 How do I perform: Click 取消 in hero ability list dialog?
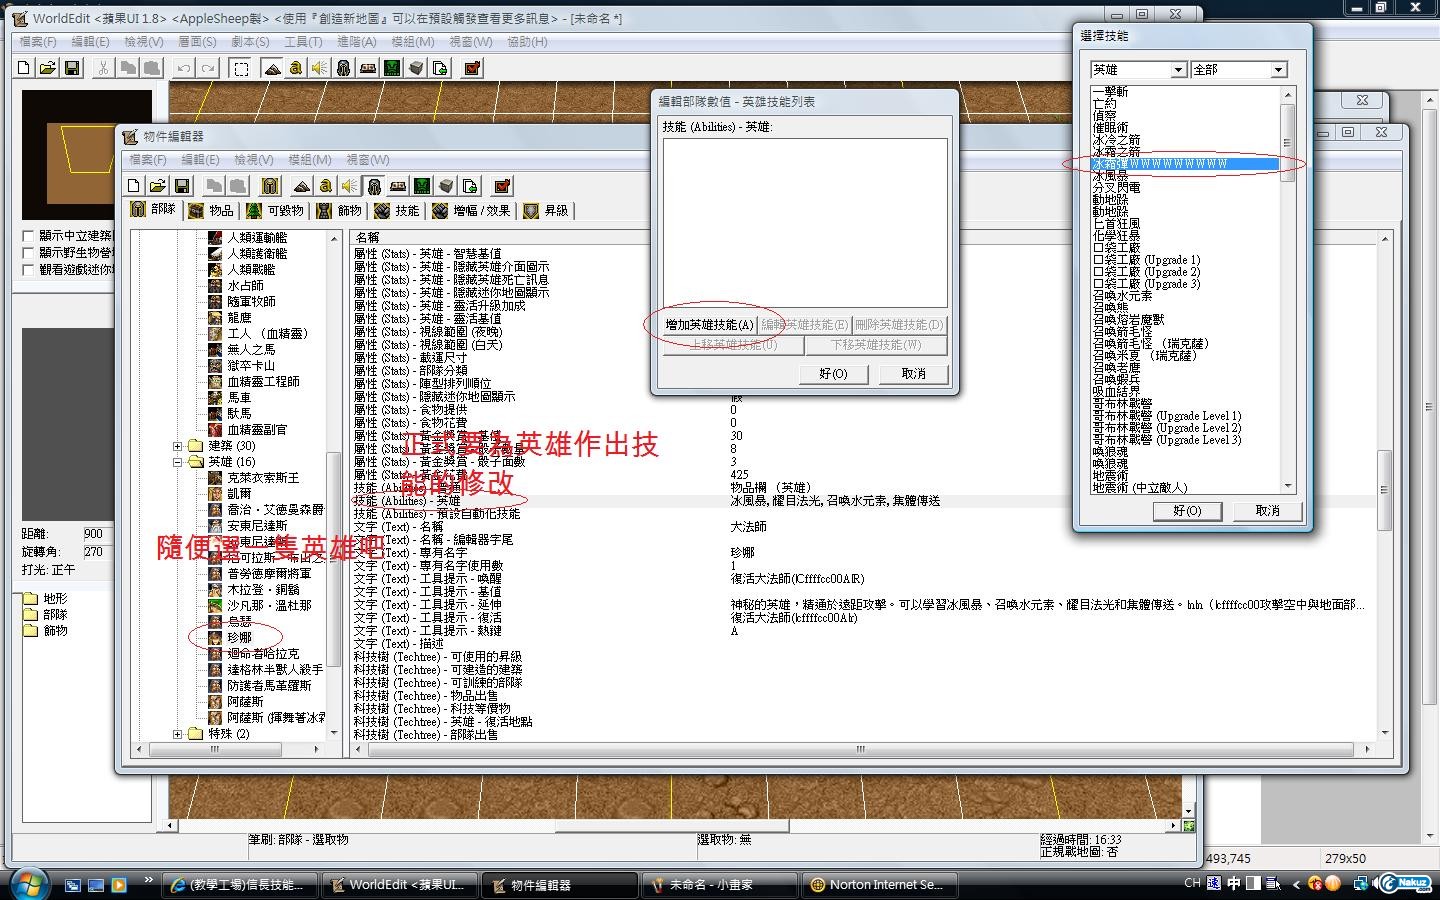coord(913,374)
